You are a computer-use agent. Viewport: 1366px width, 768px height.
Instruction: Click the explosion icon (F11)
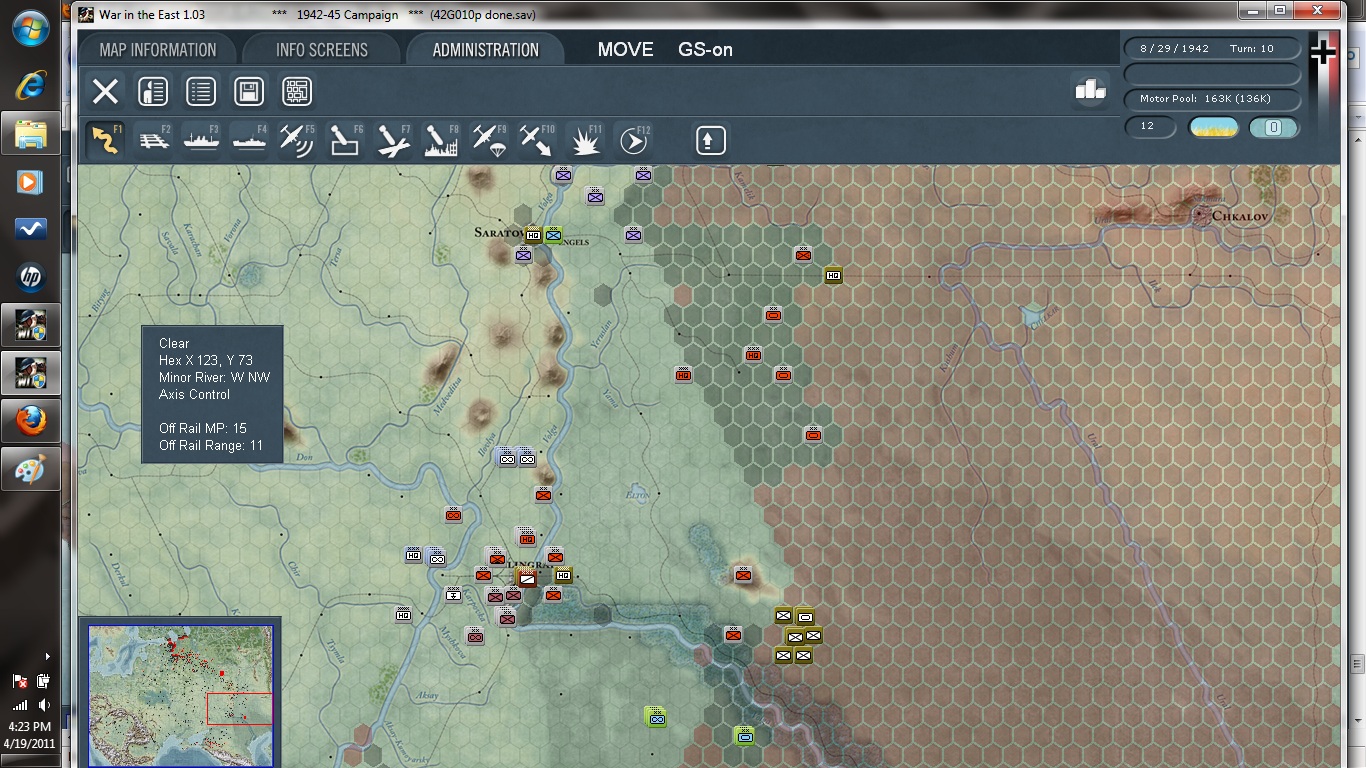(x=585, y=140)
